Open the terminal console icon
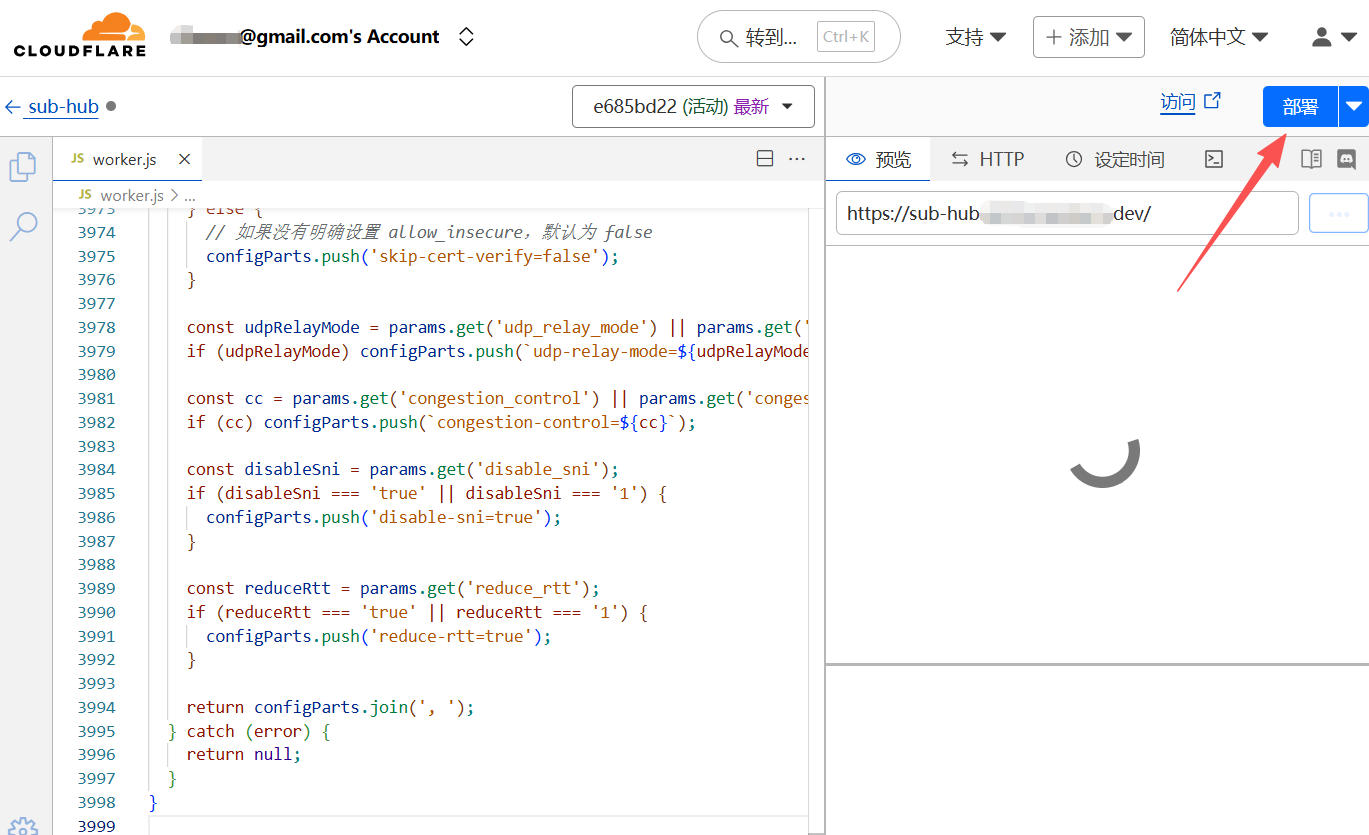 click(x=1214, y=159)
